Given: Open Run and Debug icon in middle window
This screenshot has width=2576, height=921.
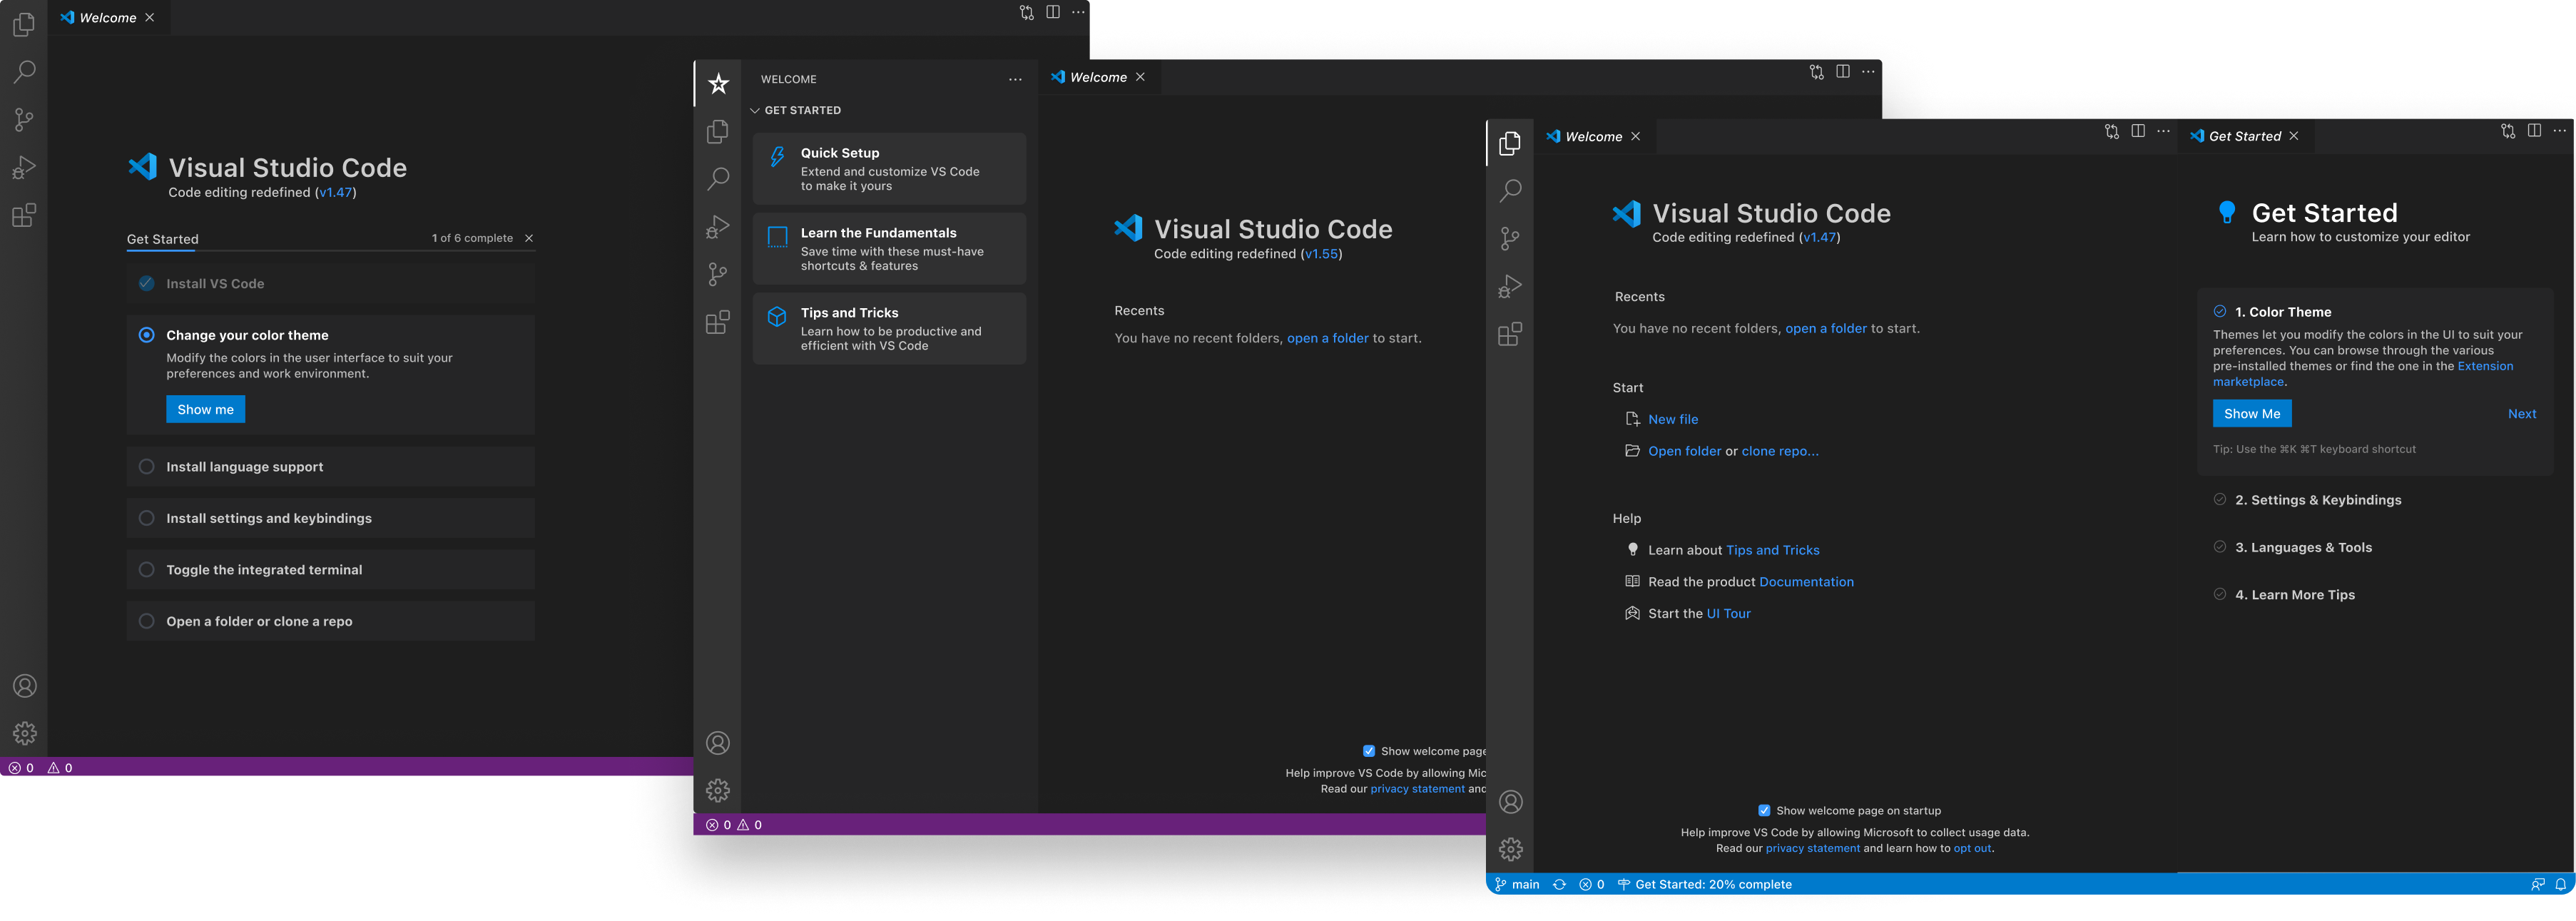Looking at the screenshot, I should 718,227.
